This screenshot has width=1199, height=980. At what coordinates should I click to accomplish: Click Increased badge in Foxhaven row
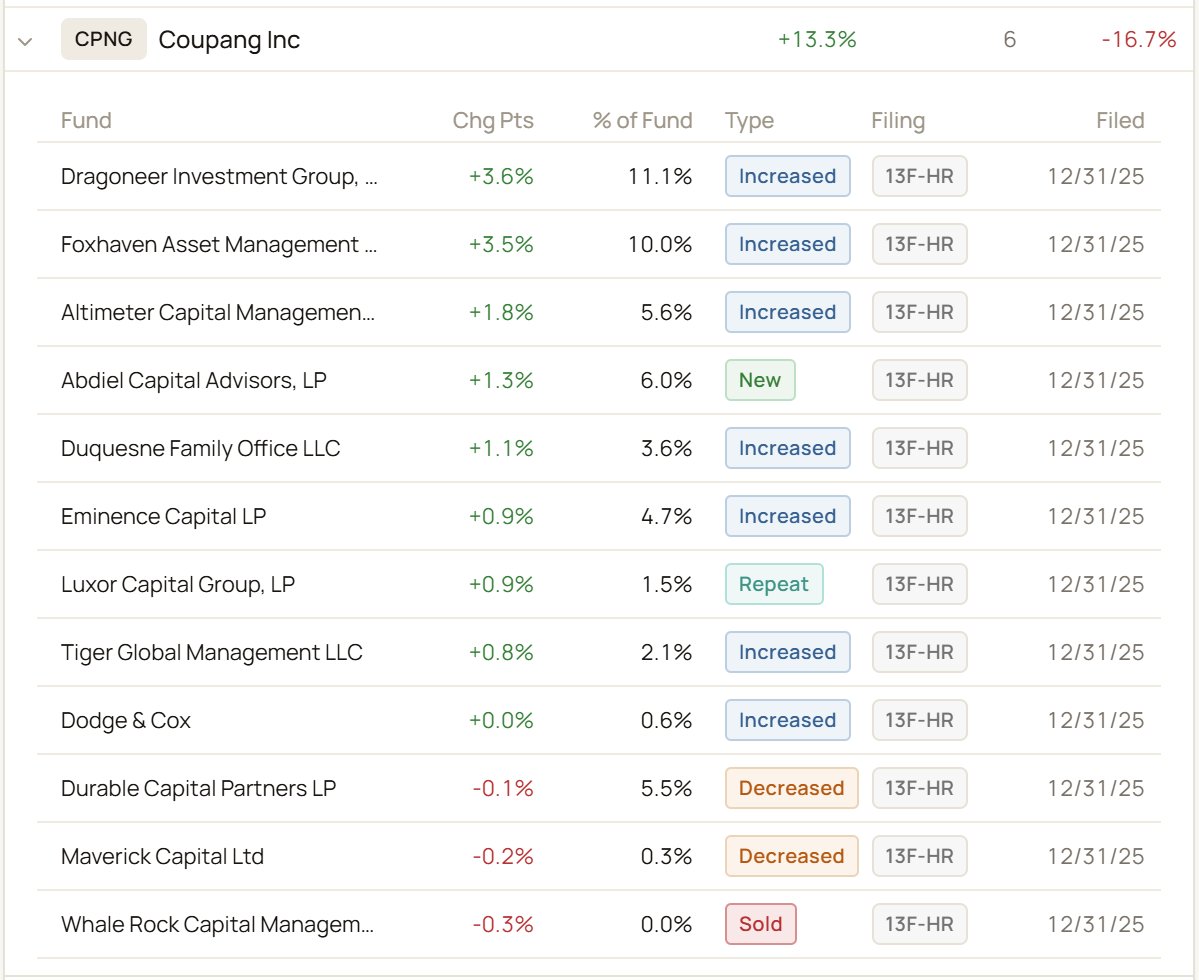[x=788, y=244]
